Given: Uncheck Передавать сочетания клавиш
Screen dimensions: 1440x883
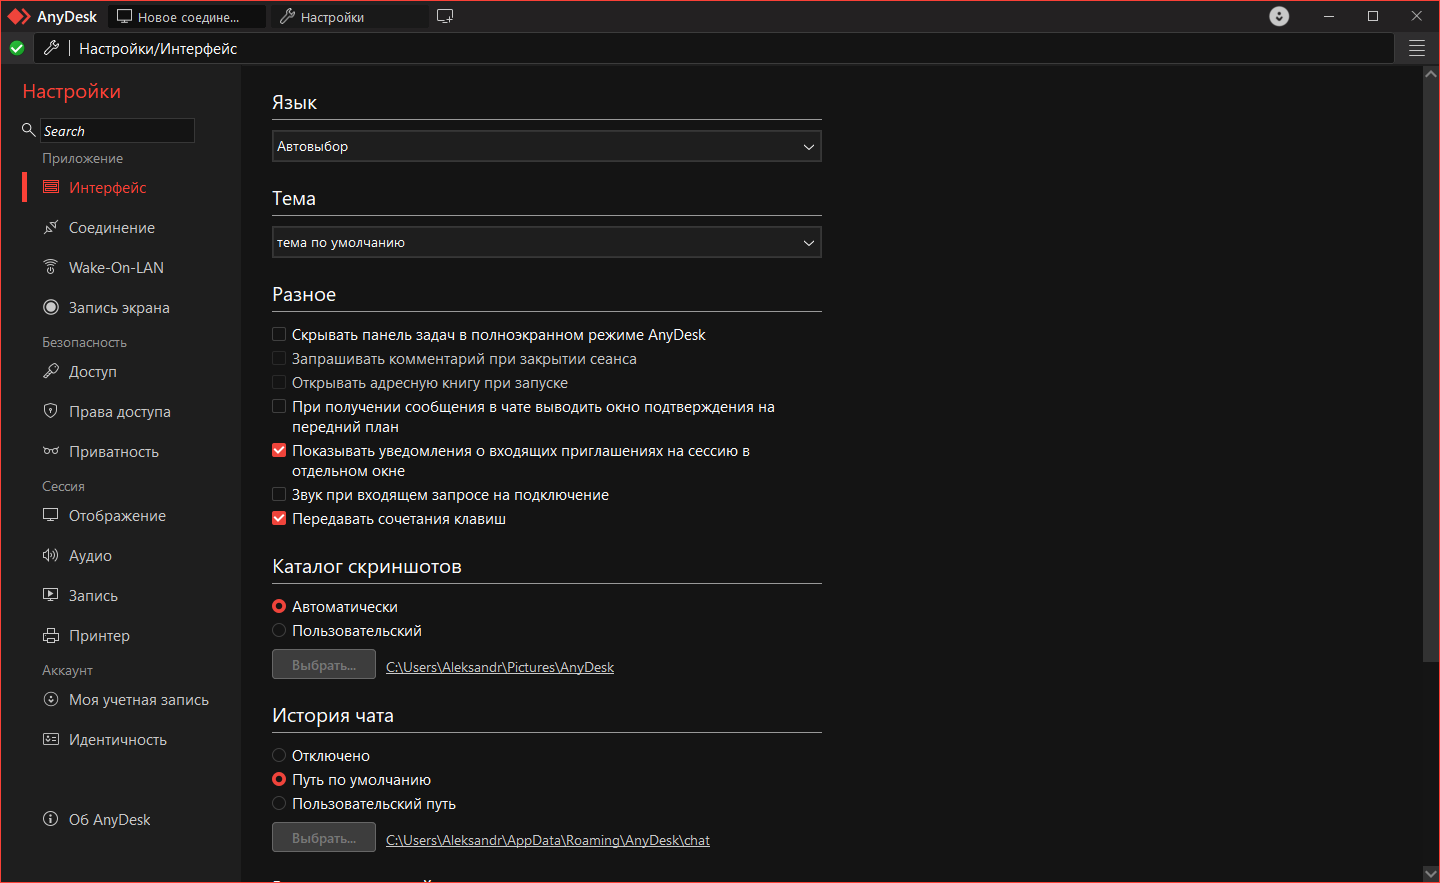Looking at the screenshot, I should click(279, 519).
